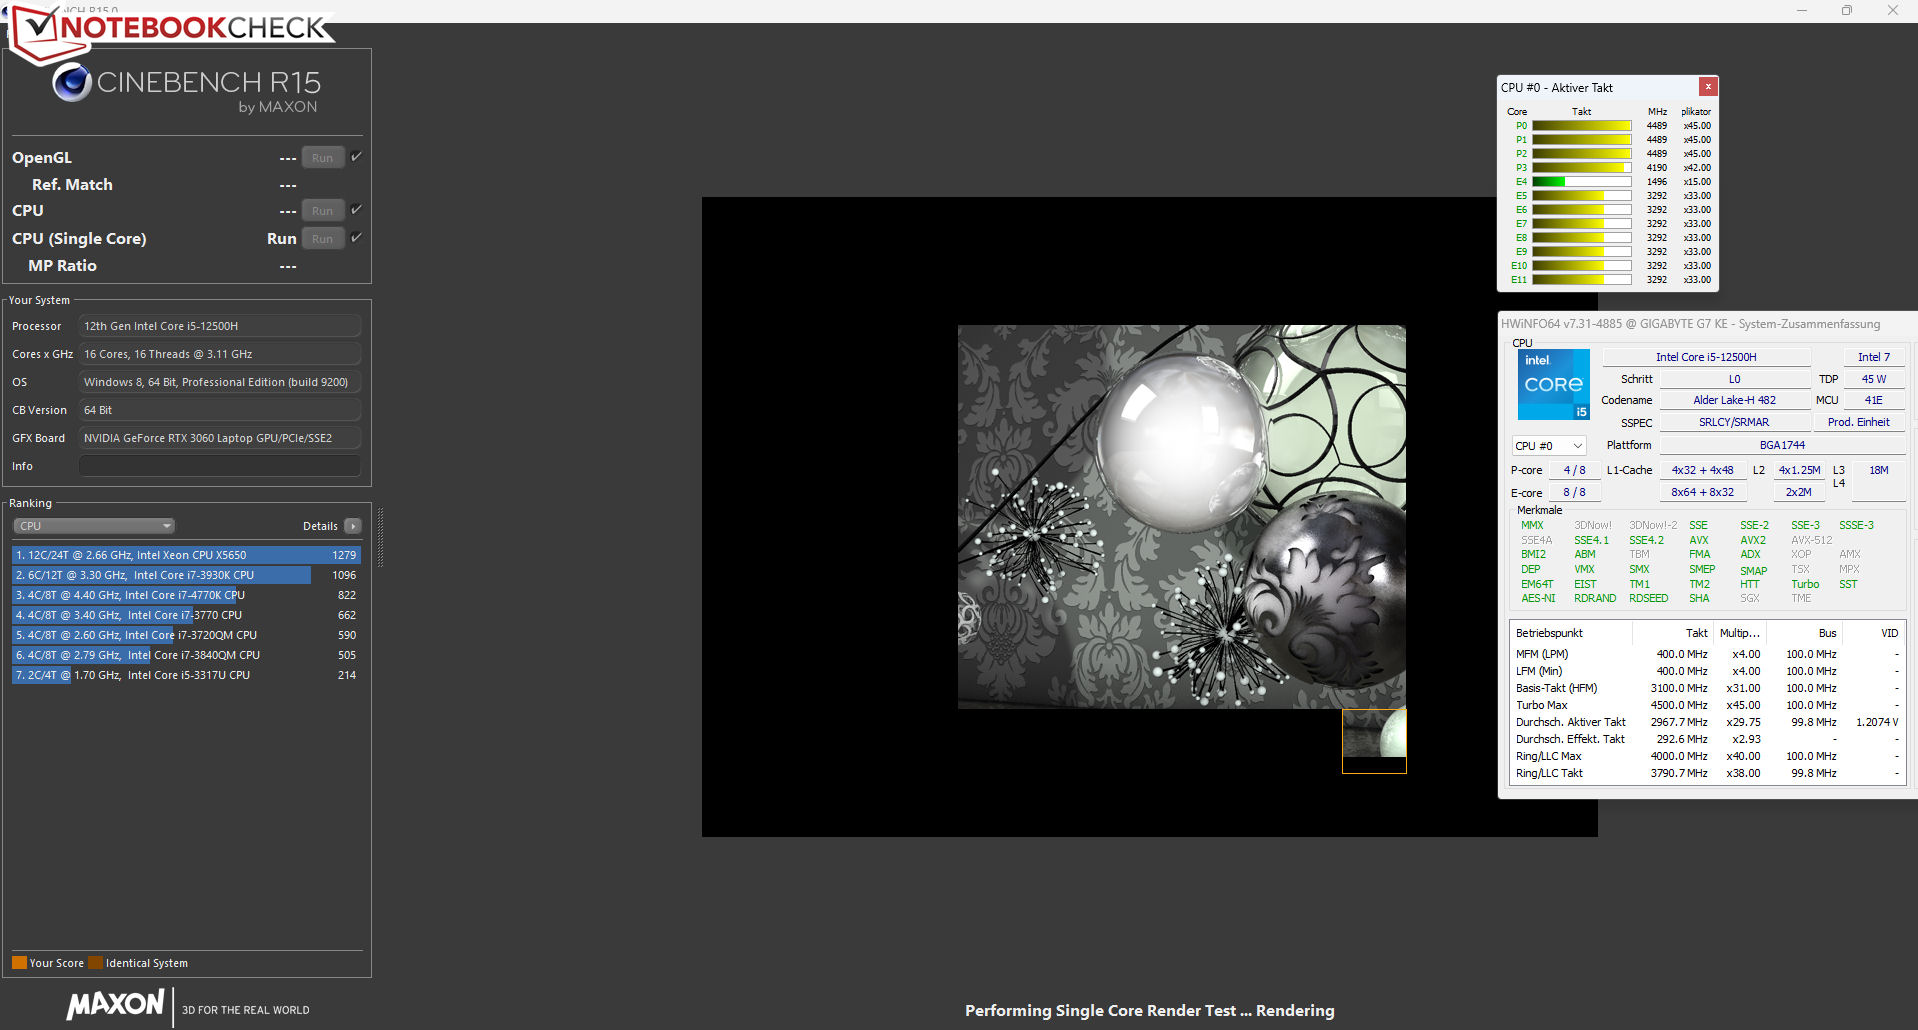This screenshot has height=1030, width=1918.
Task: Click the active render tile with orange border
Action: [x=1374, y=741]
